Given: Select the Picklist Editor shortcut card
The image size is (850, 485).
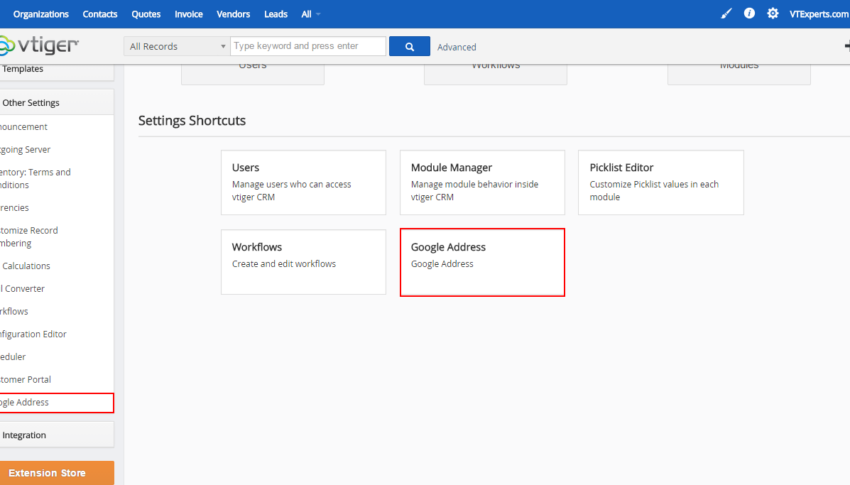Looking at the screenshot, I should pos(661,183).
